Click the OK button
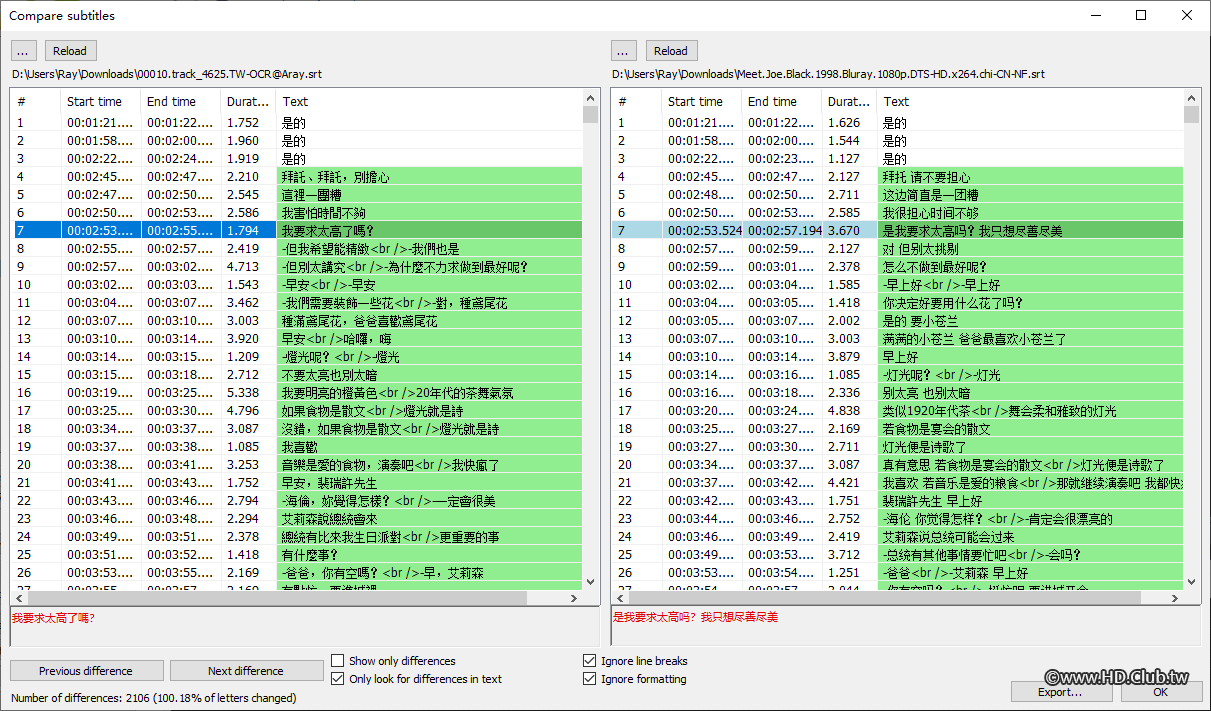The image size is (1211, 711). point(1161,691)
